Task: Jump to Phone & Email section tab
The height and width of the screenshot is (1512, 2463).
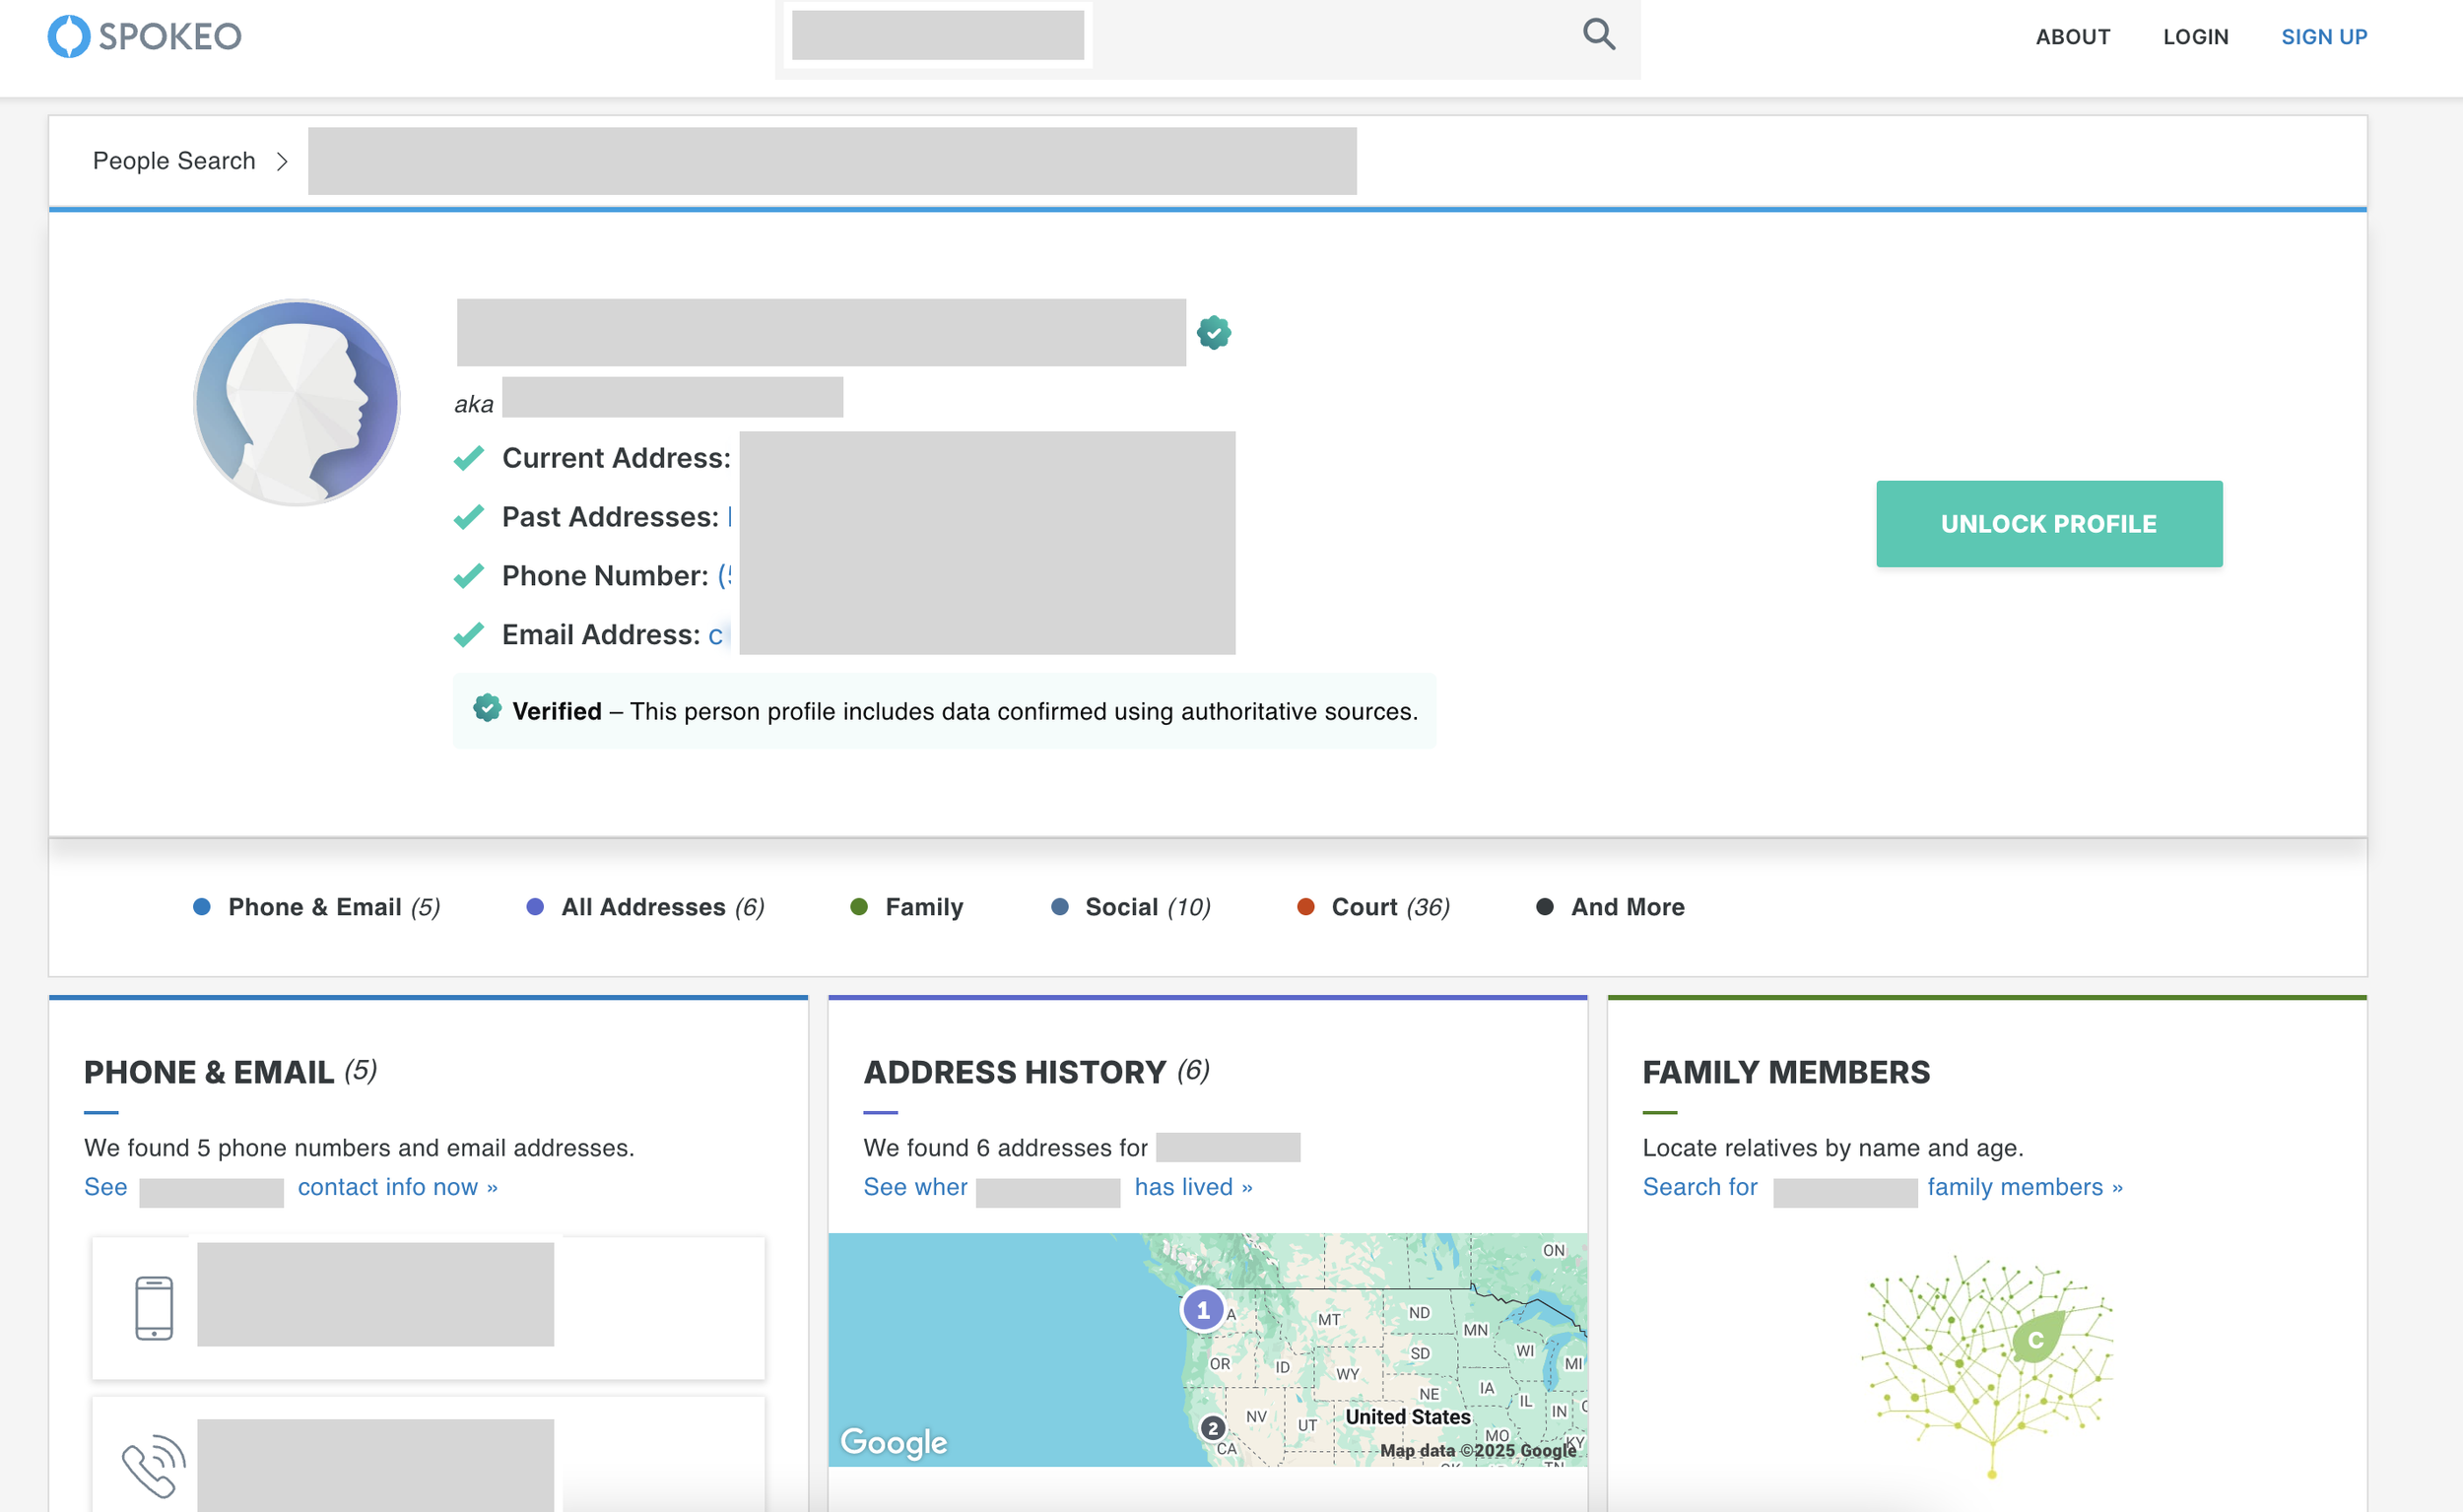Action: [x=316, y=907]
